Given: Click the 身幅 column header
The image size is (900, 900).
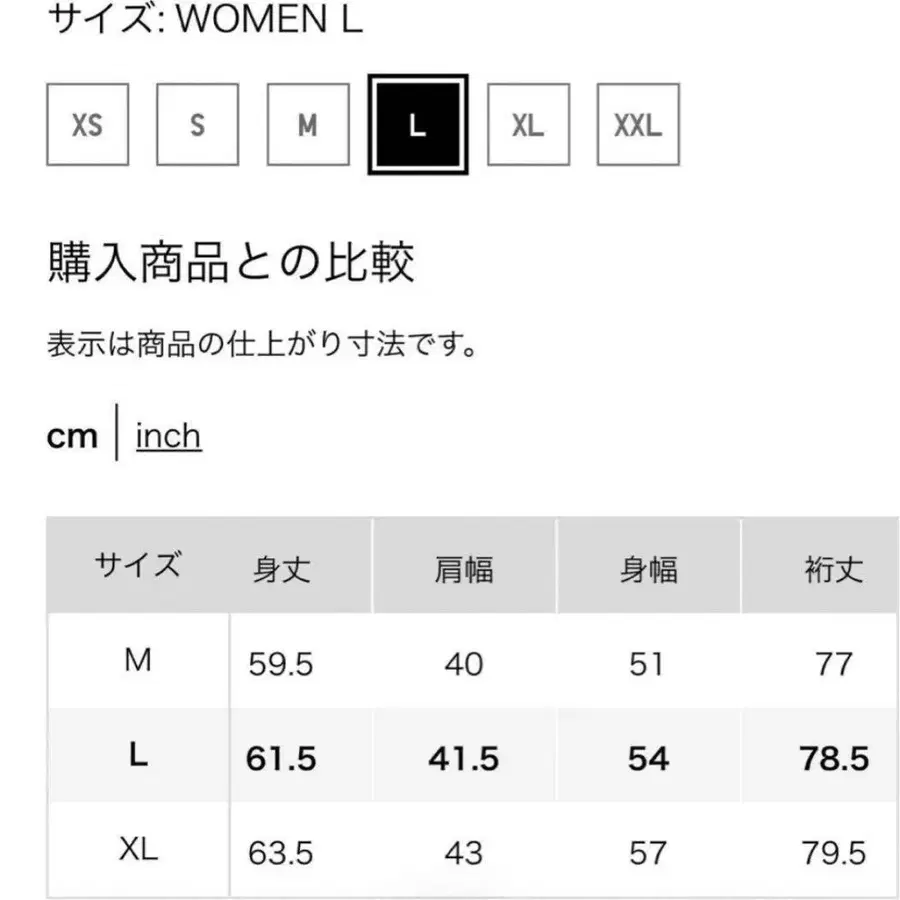Looking at the screenshot, I should (x=648, y=568).
